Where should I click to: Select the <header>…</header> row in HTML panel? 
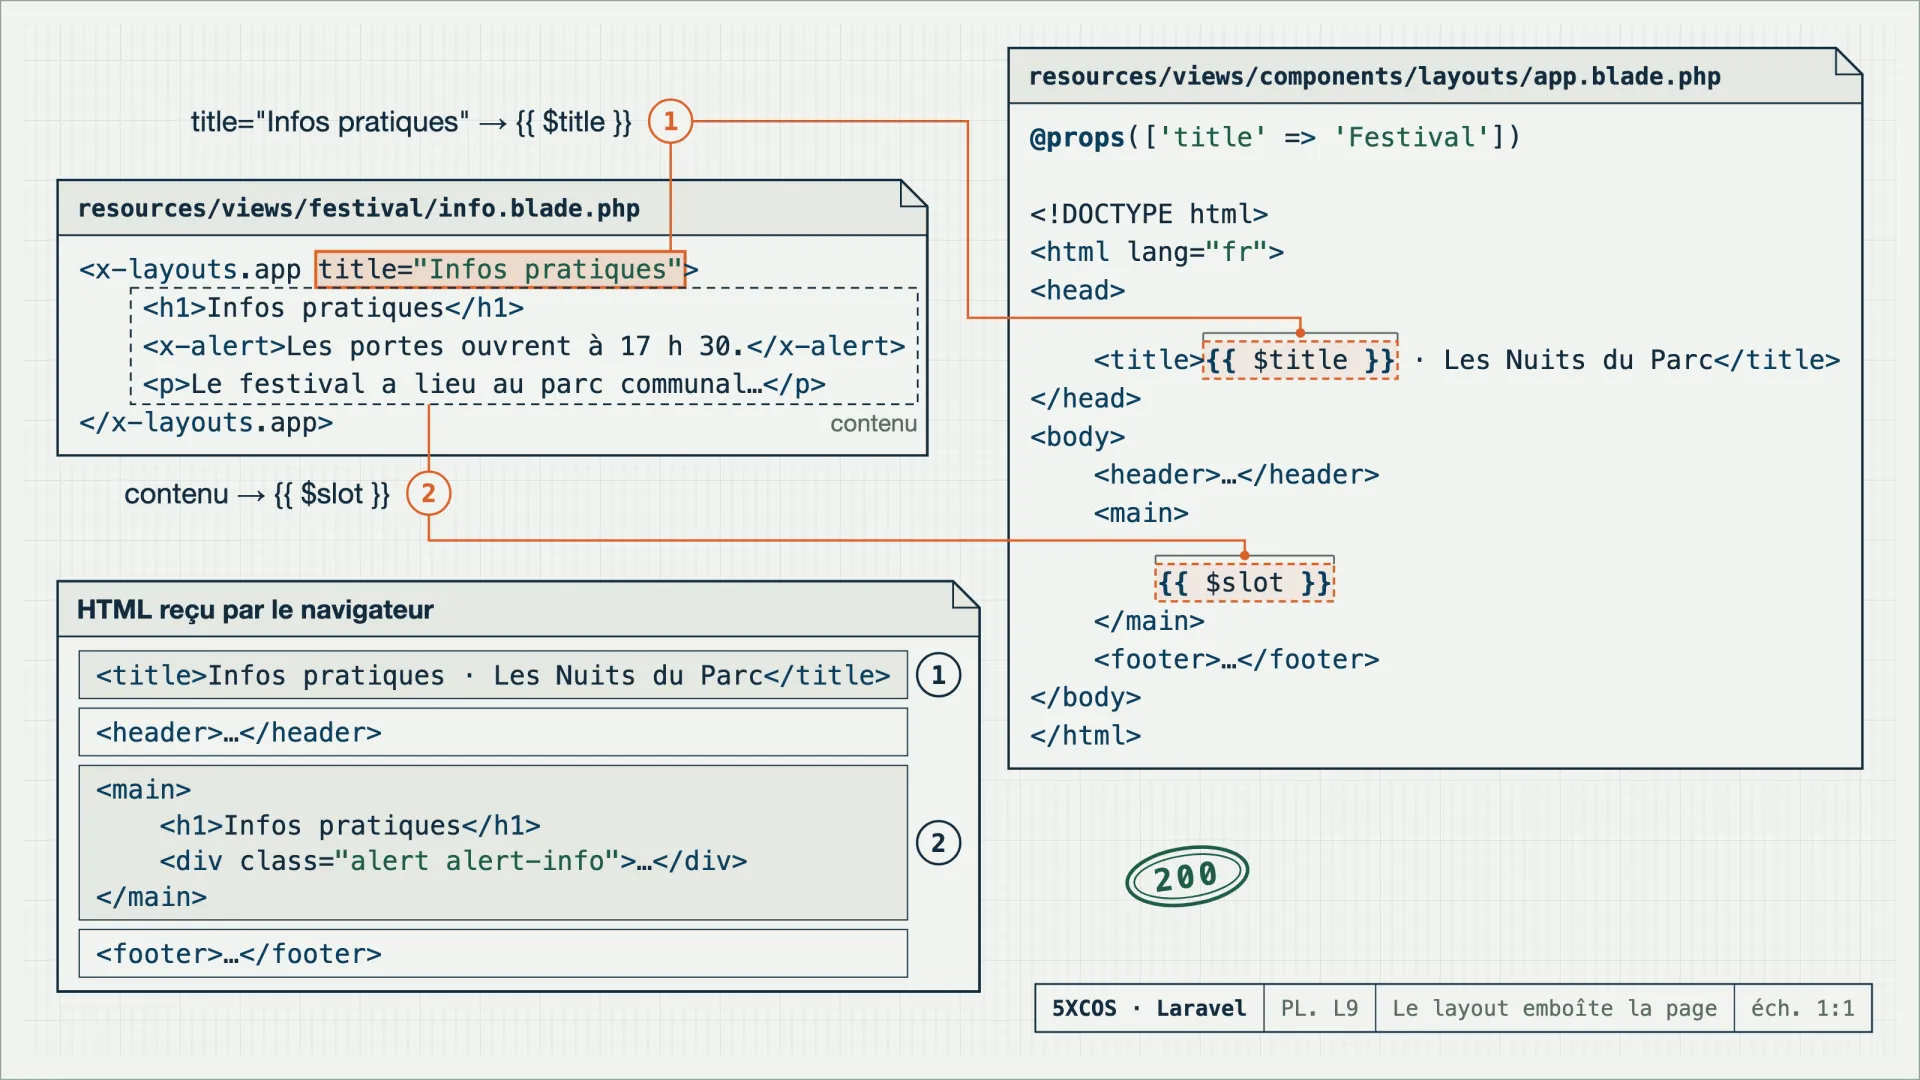pyautogui.click(x=493, y=733)
